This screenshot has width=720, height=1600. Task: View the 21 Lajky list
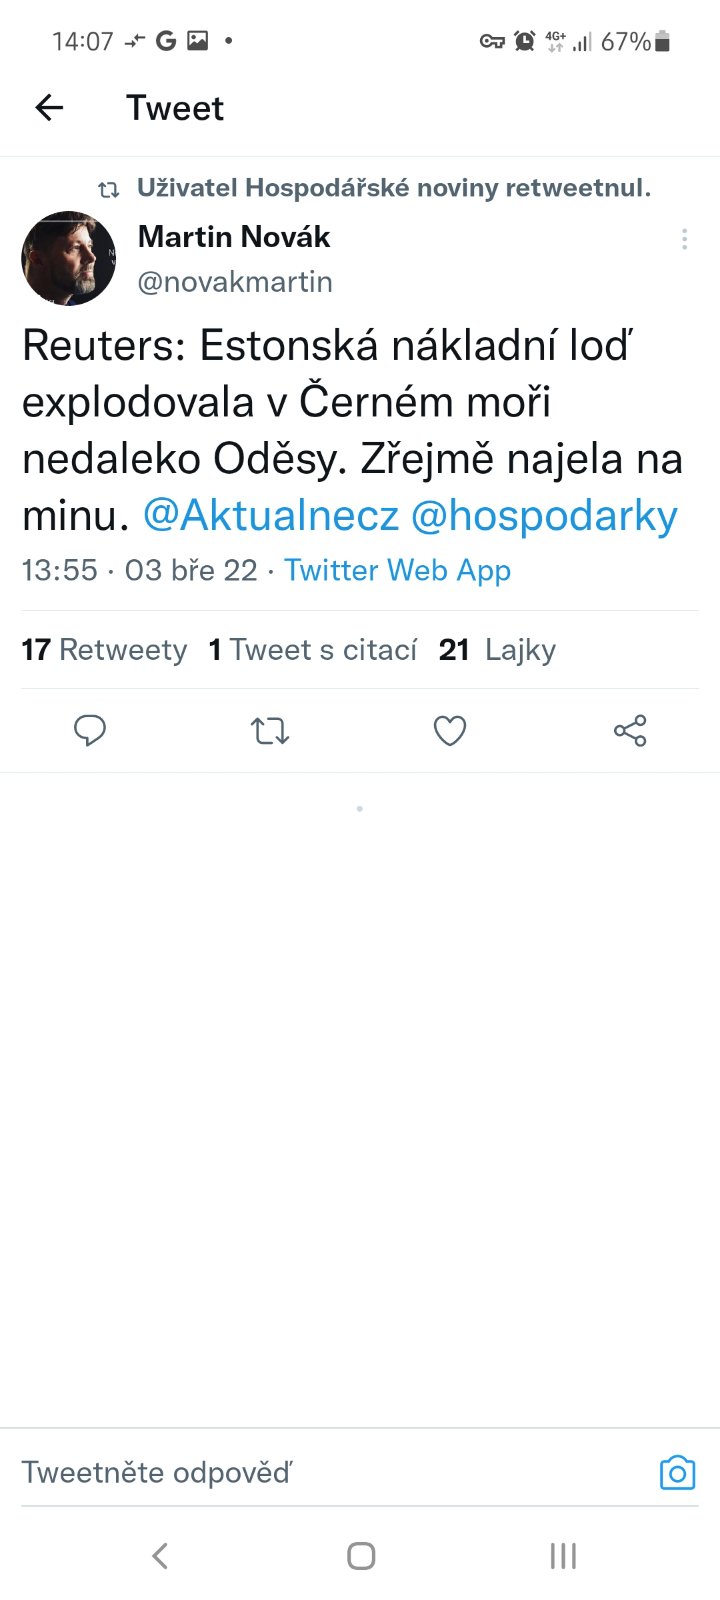click(497, 650)
